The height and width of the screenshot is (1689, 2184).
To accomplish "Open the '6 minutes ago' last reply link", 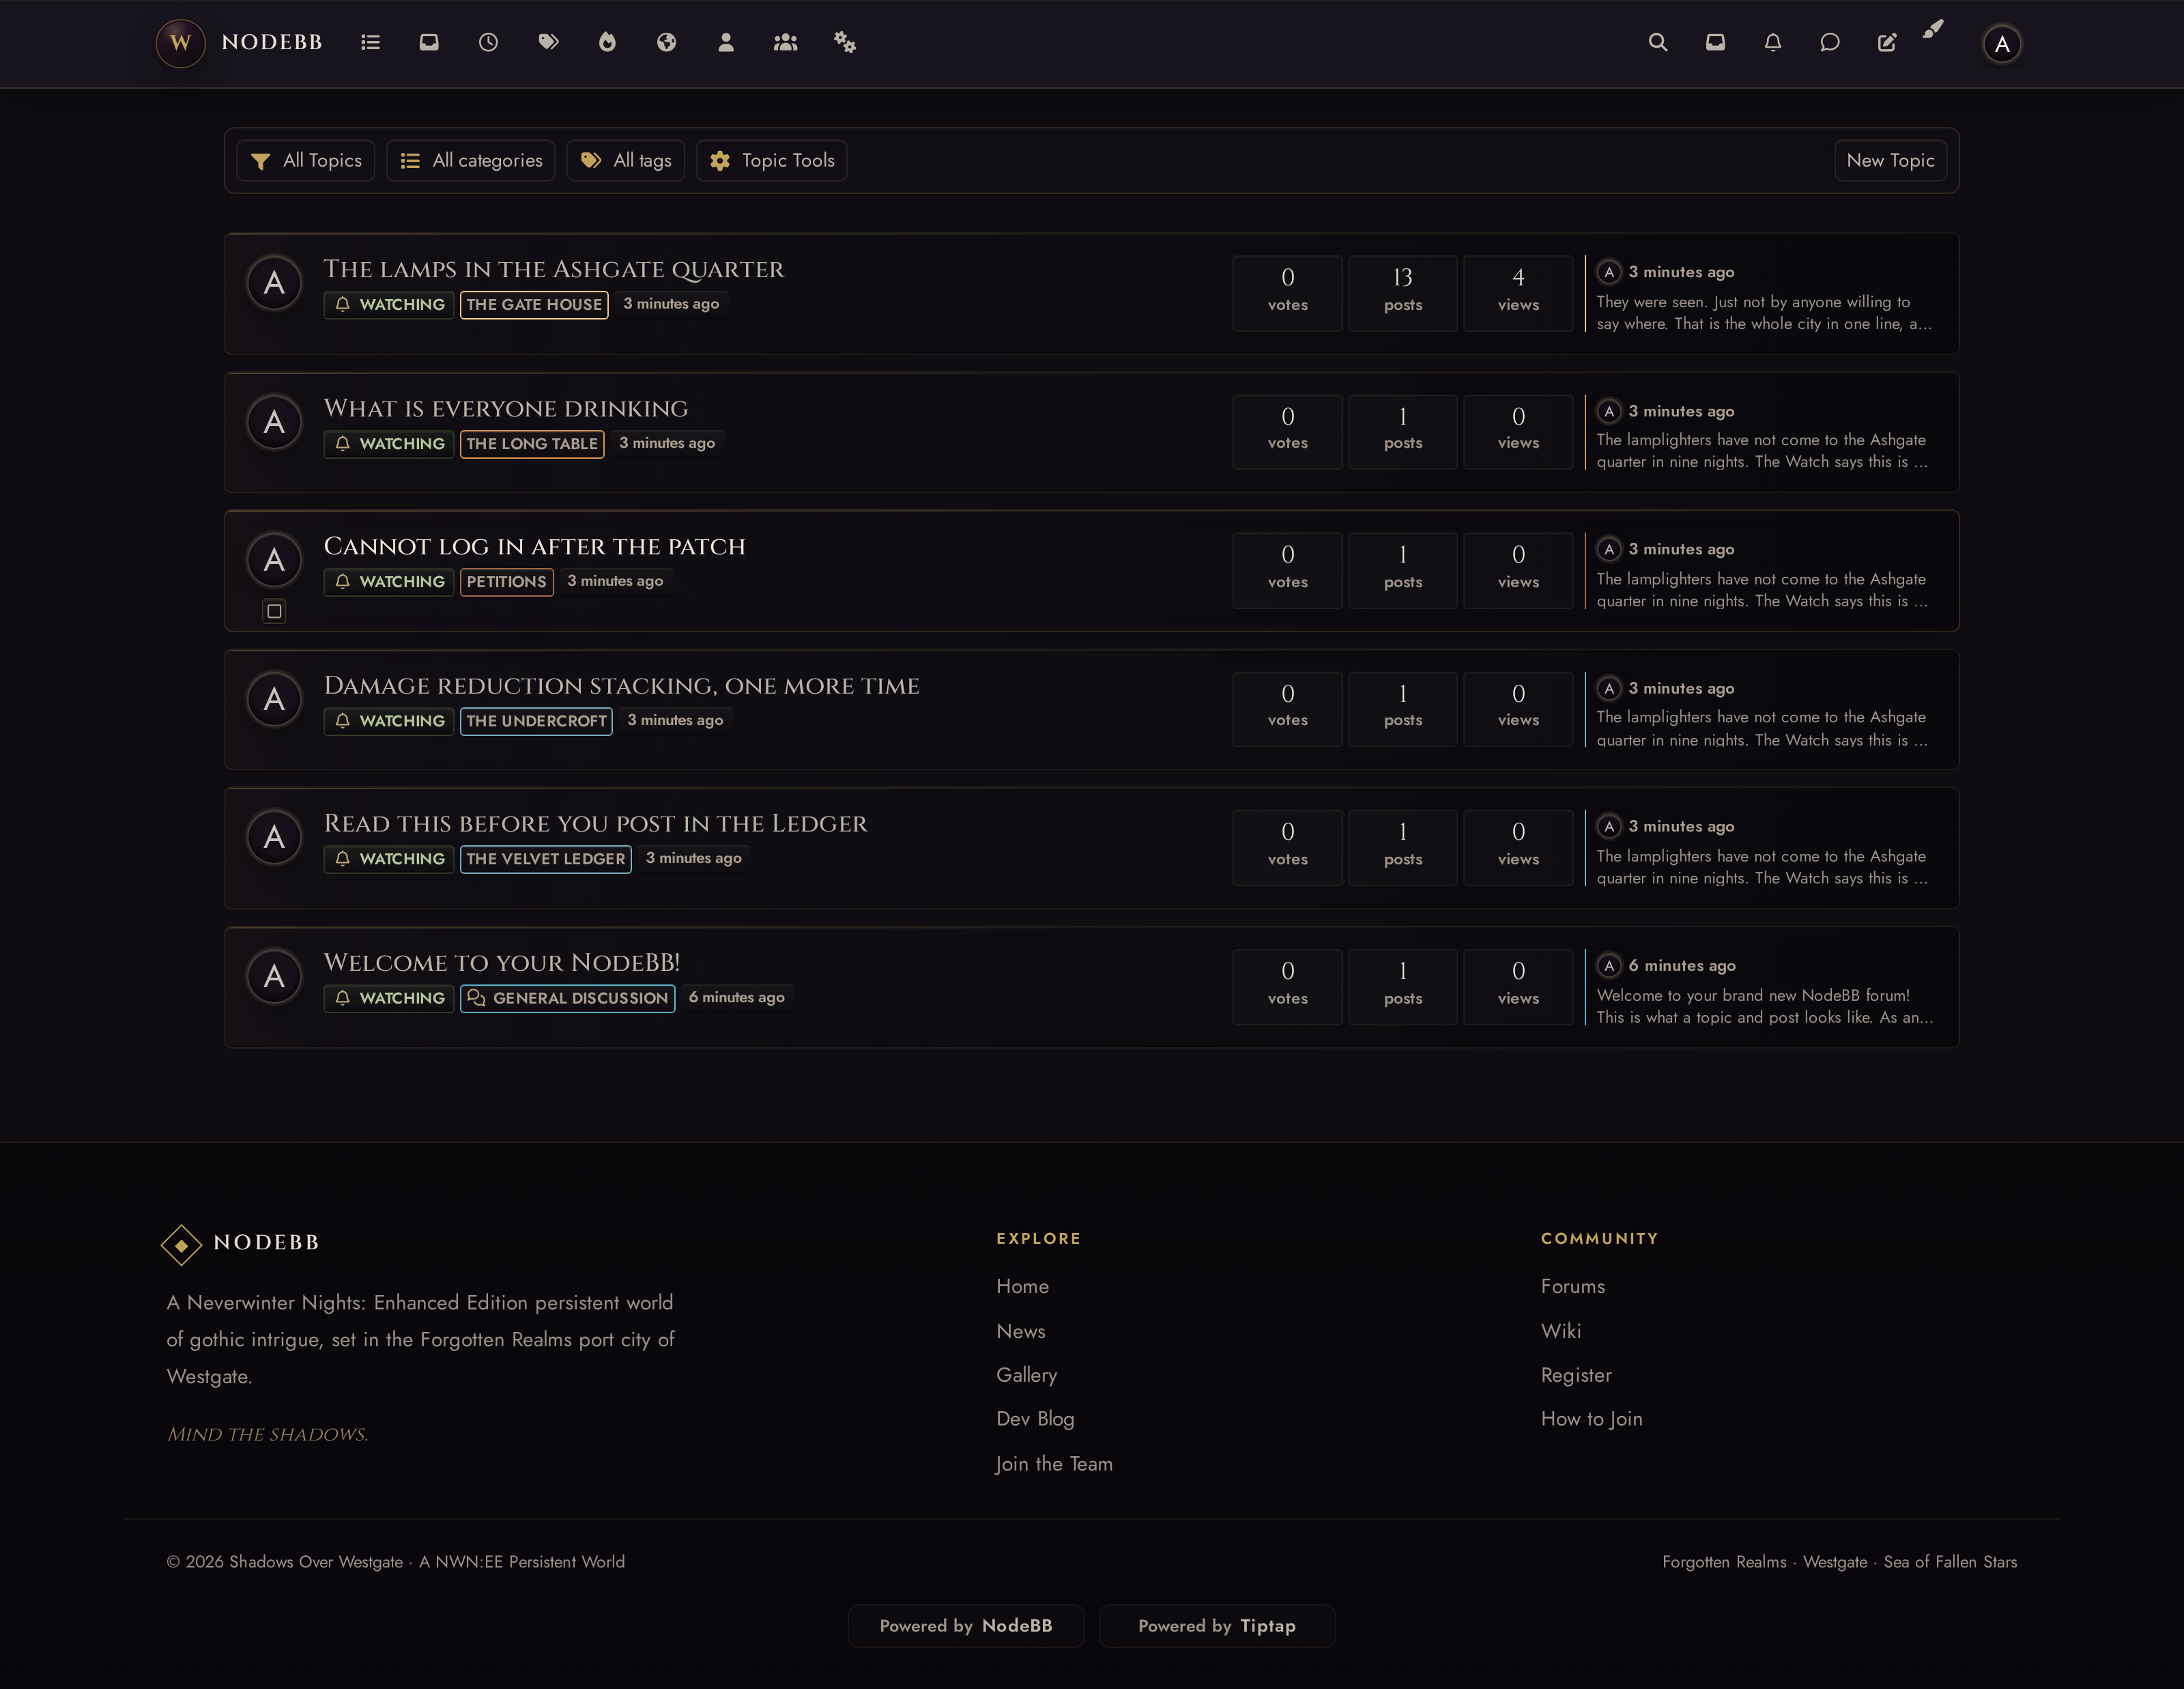I will click(x=1682, y=965).
